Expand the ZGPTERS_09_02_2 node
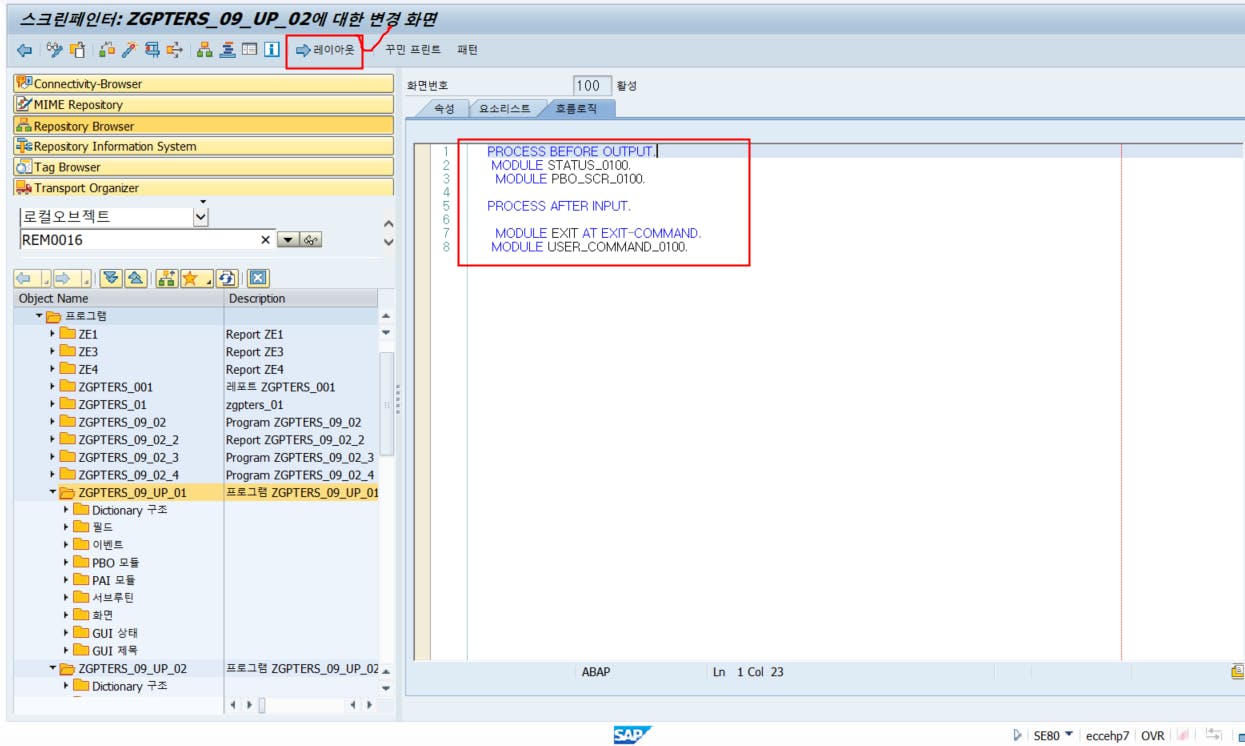The width and height of the screenshot is (1245, 746). click(53, 440)
